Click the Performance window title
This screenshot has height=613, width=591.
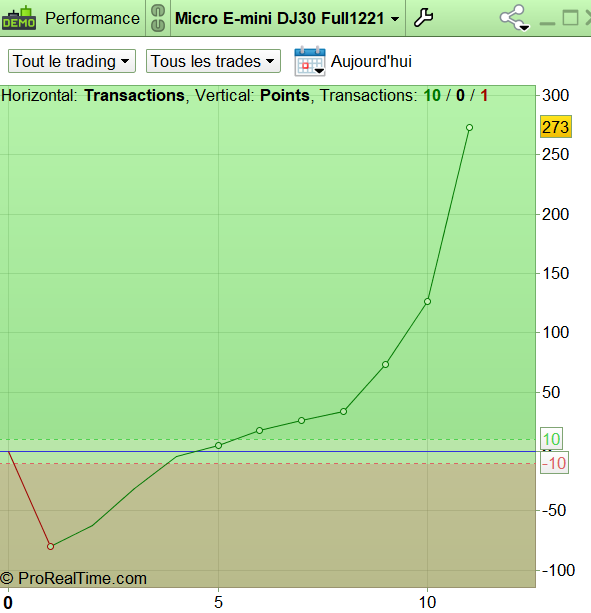point(92,18)
